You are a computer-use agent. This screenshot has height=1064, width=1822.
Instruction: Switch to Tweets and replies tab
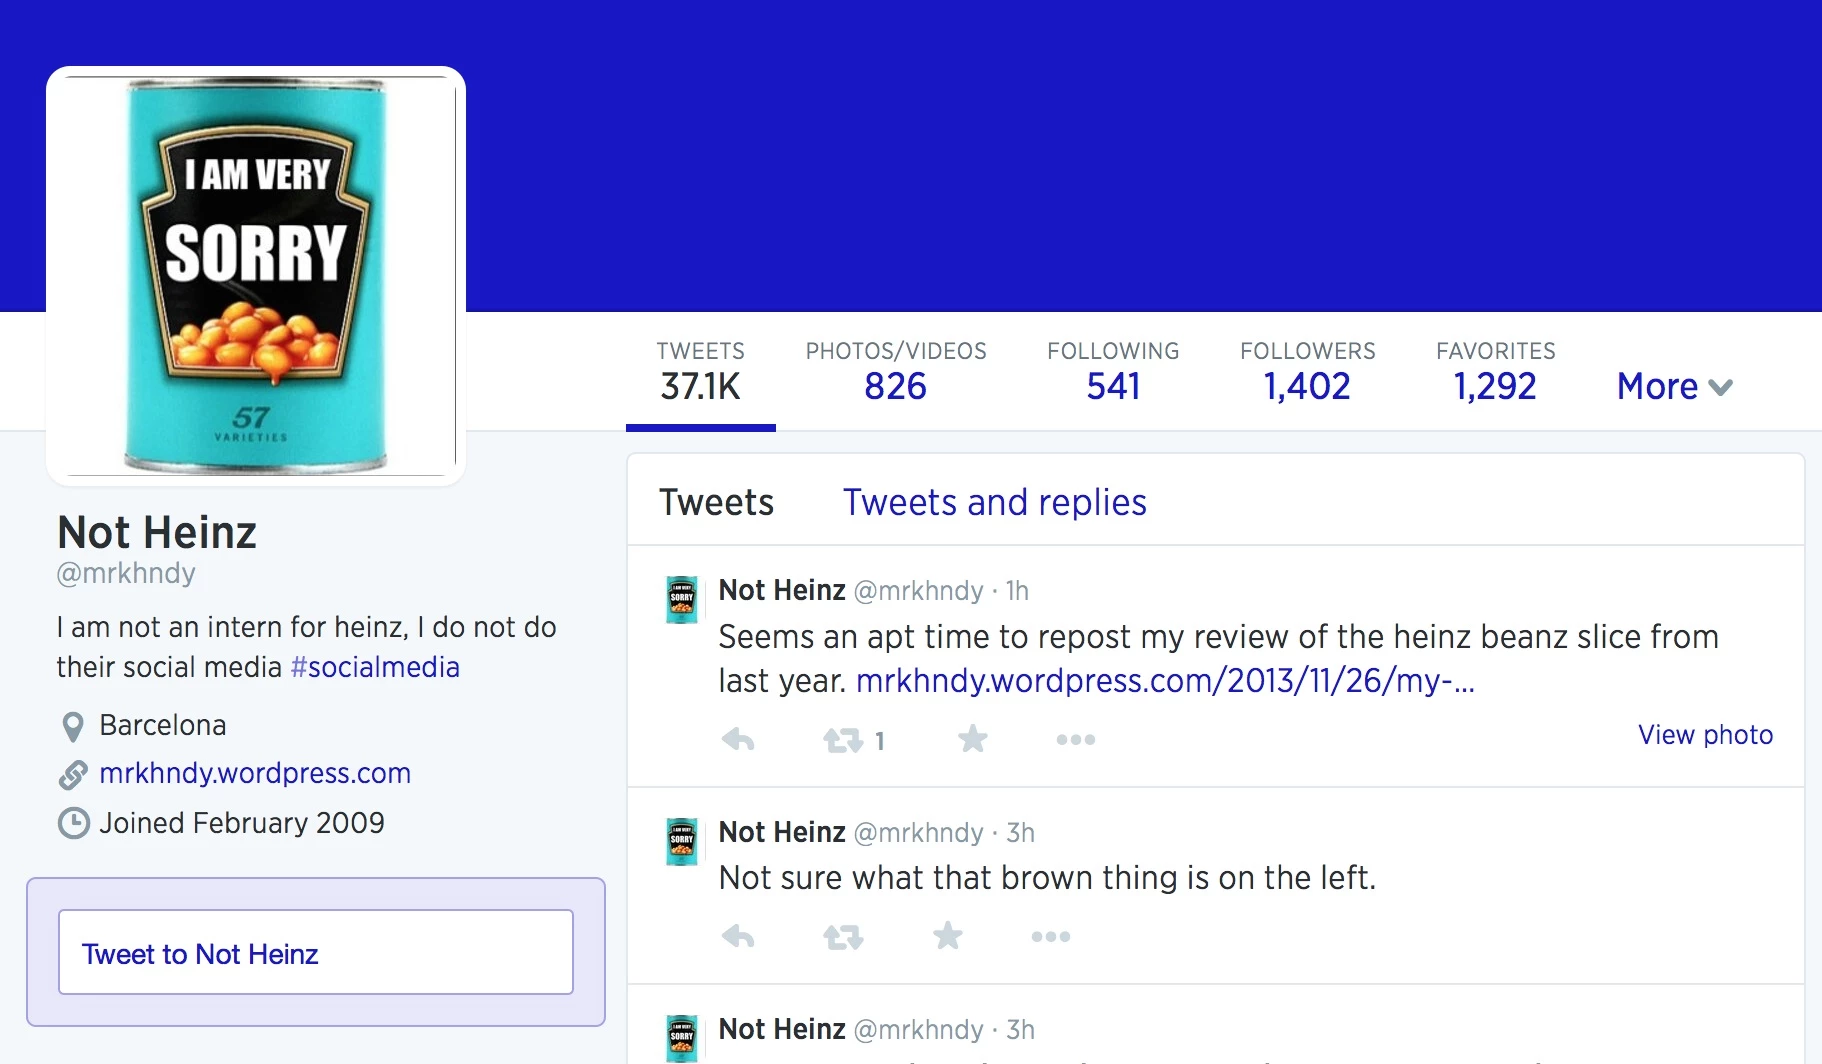tap(994, 502)
